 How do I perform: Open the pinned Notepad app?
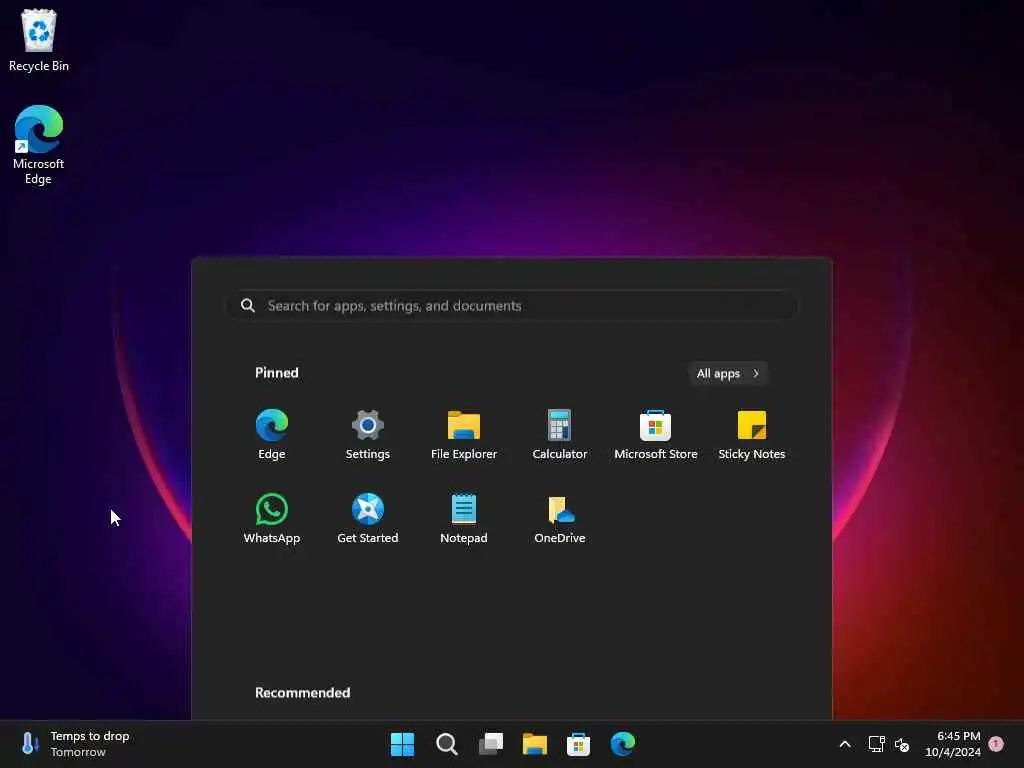[464, 519]
